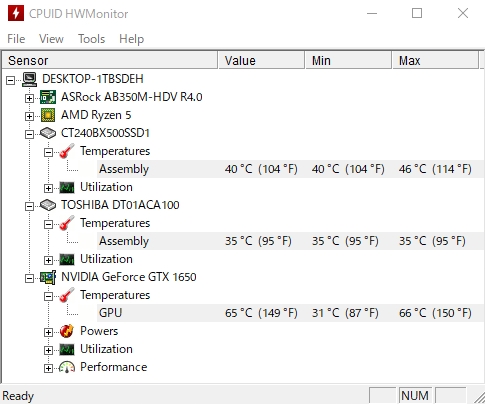Collapse the NVIDIA GeForce GTX 1650 node
The image size is (485, 404).
(x=29, y=278)
